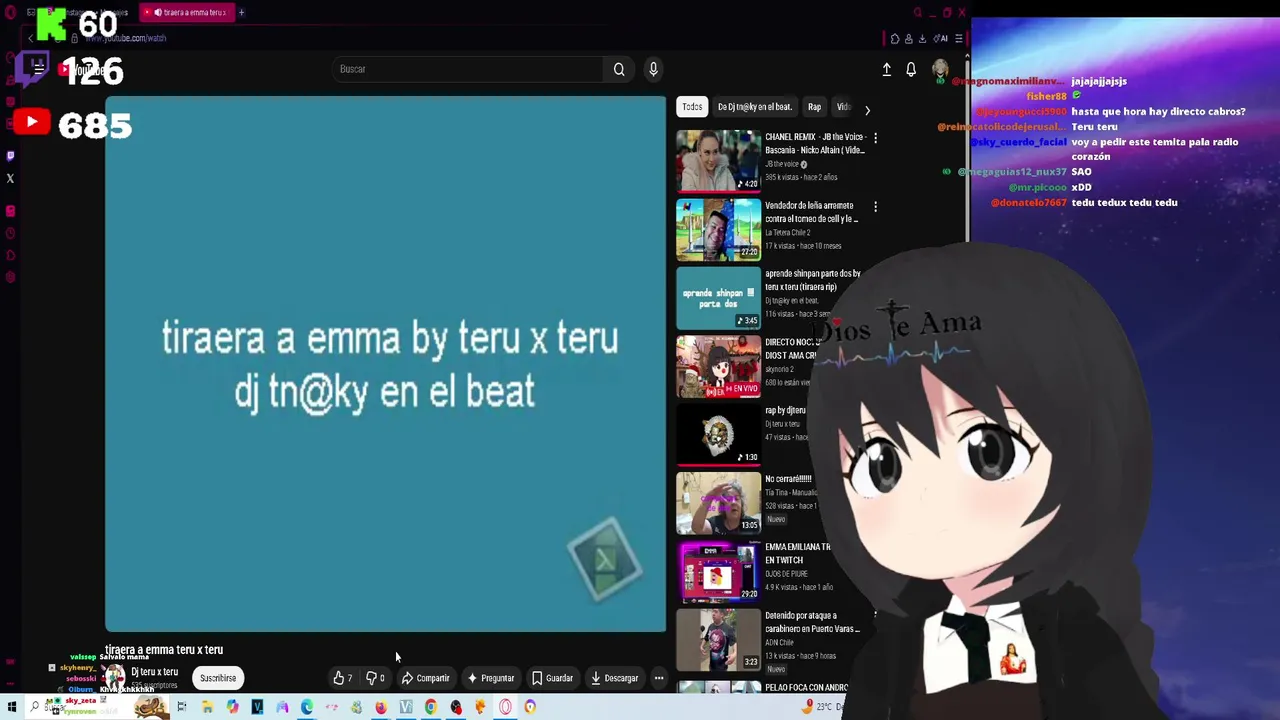Open X in the Opera sidebar

pyautogui.click(x=10, y=179)
